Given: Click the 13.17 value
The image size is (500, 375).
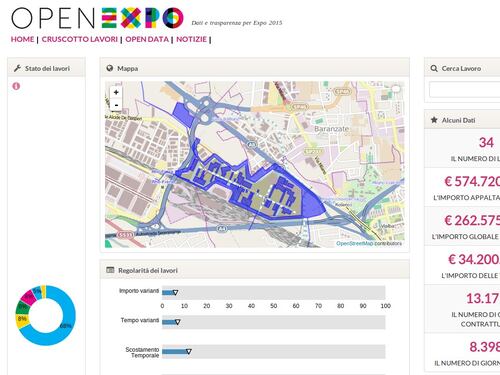Looking at the screenshot, I should click(483, 298).
